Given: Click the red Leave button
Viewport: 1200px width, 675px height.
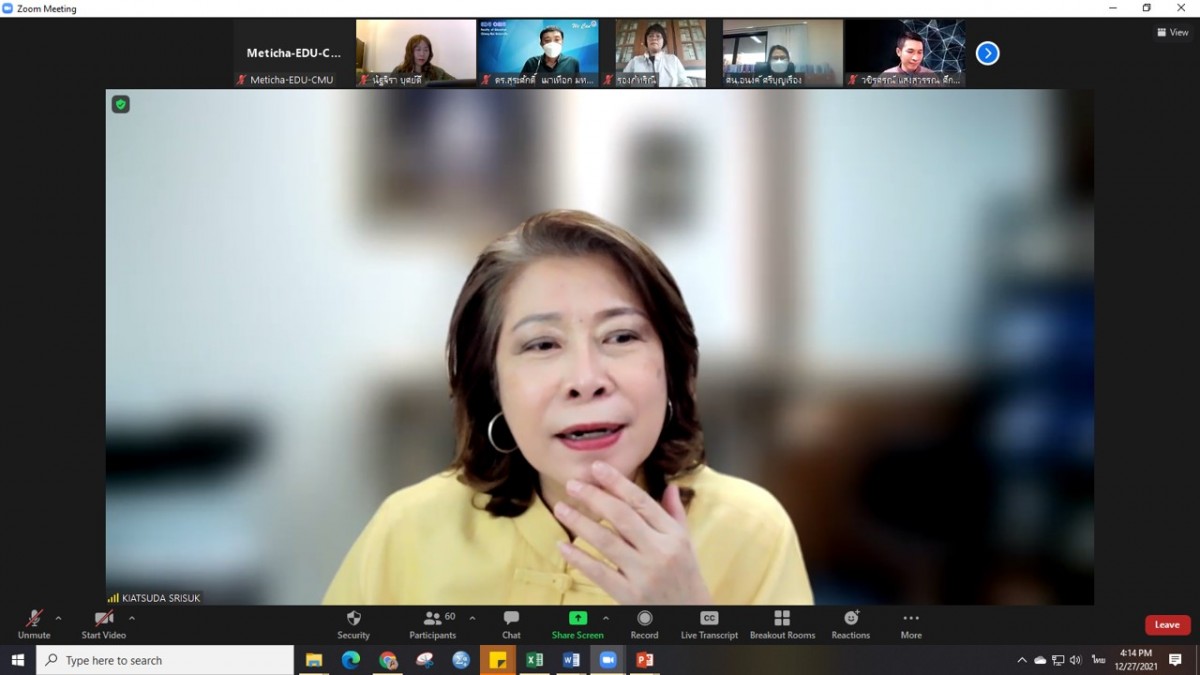Looking at the screenshot, I should [1167, 625].
